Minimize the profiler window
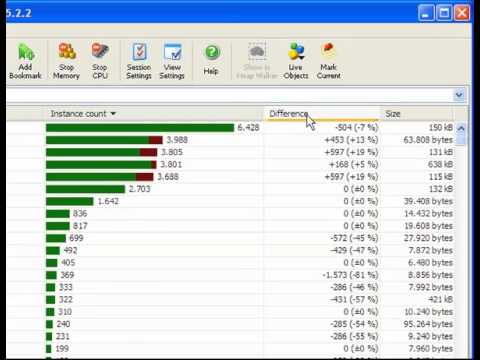This screenshot has height=360, width=480. tap(426, 13)
